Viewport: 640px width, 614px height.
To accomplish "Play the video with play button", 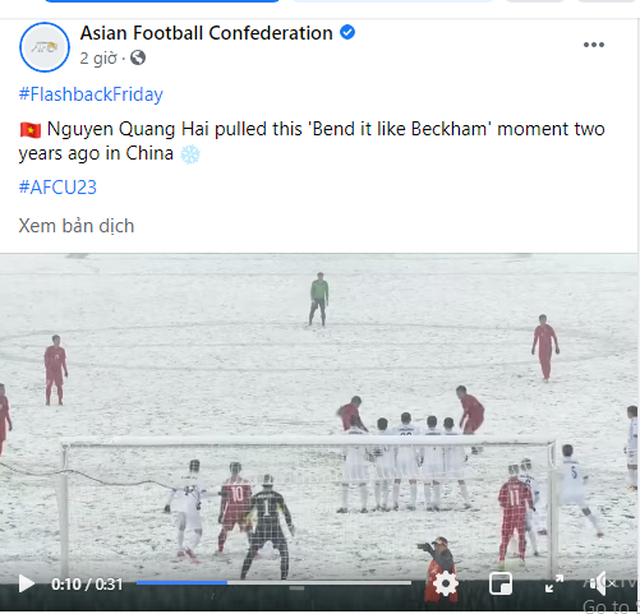I will tap(27, 584).
